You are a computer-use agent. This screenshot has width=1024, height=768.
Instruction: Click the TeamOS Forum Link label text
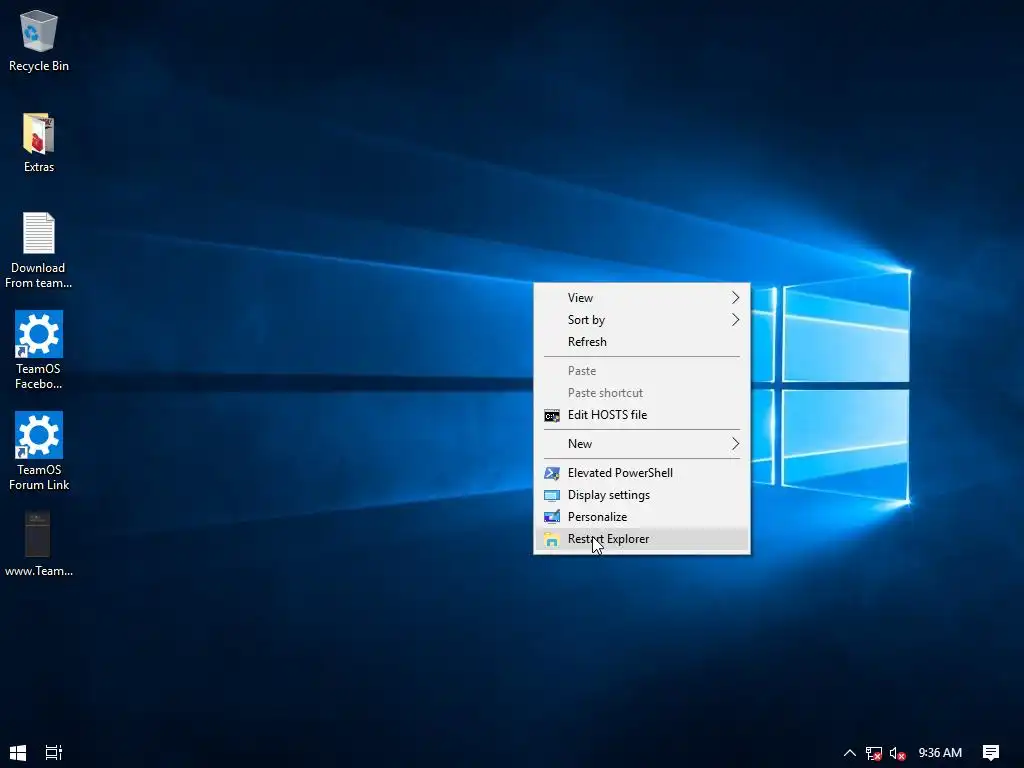(x=39, y=477)
